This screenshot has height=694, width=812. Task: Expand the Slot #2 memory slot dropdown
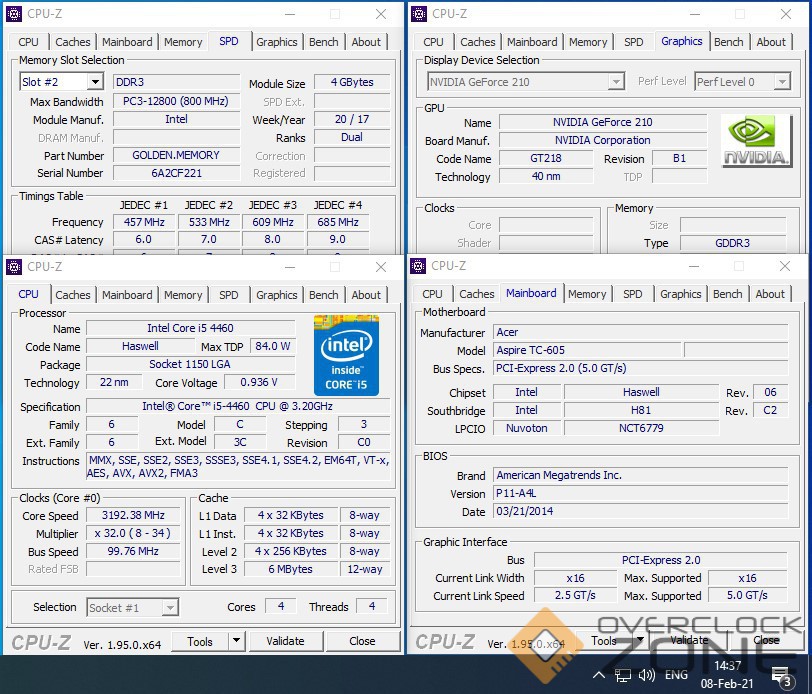pyautogui.click(x=95, y=82)
